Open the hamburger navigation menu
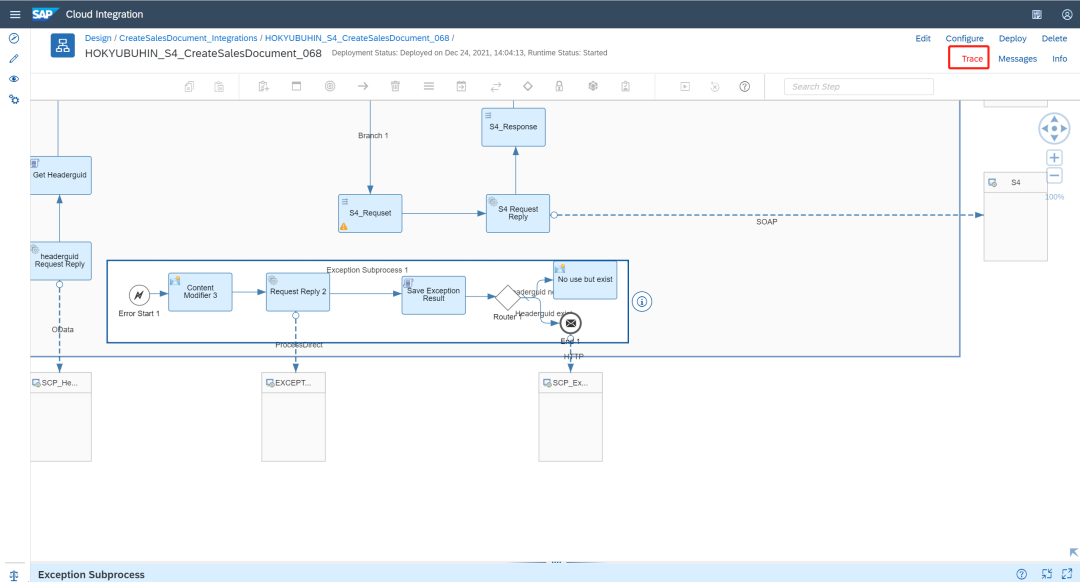The height and width of the screenshot is (582, 1080). (14, 14)
